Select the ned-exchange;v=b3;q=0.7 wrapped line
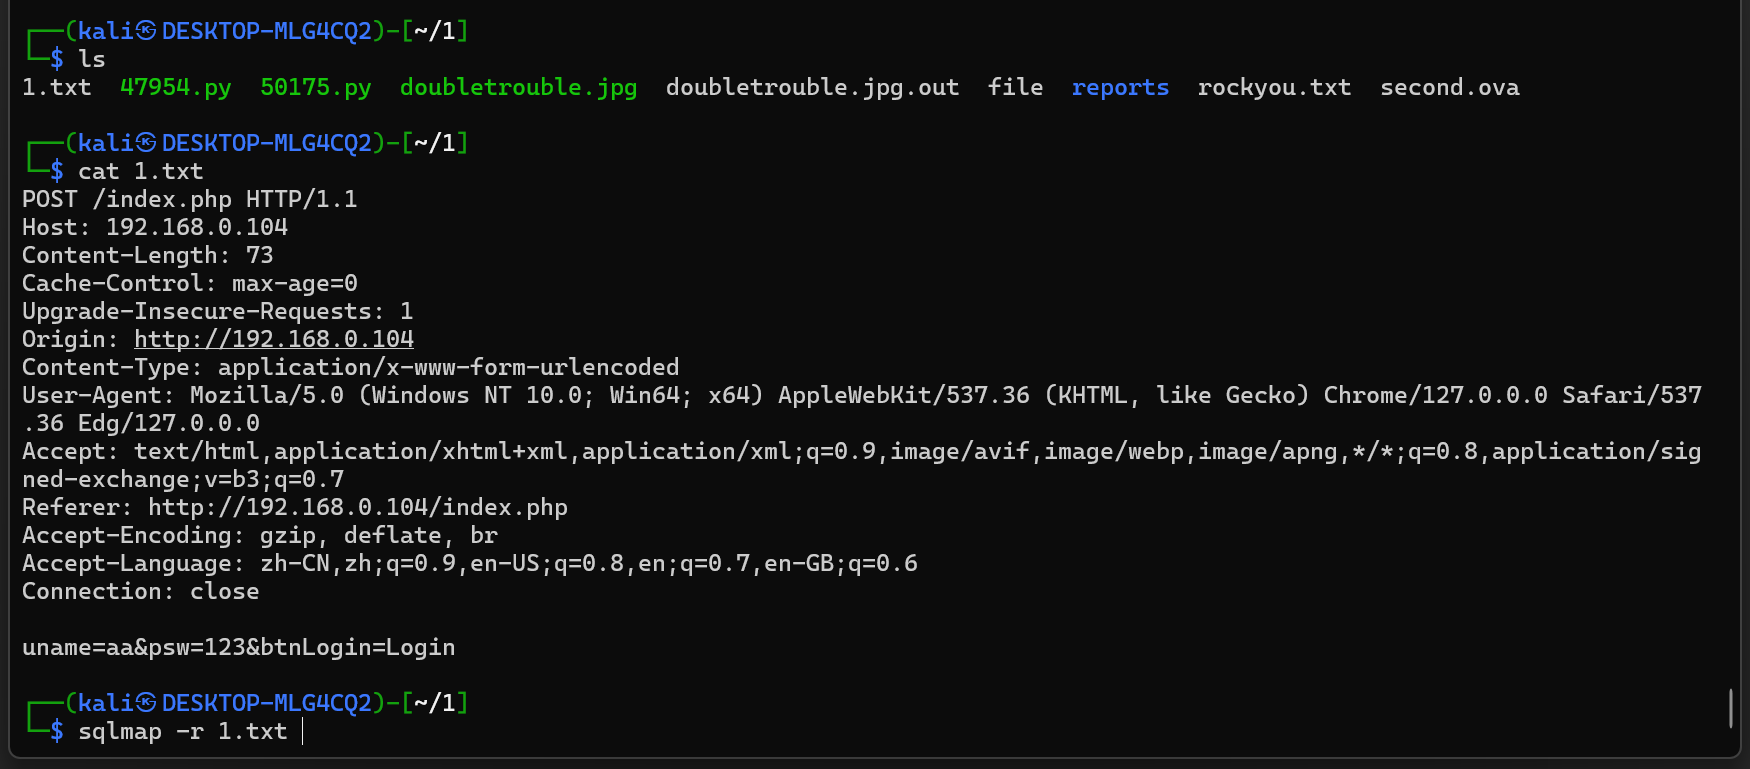 click(183, 480)
